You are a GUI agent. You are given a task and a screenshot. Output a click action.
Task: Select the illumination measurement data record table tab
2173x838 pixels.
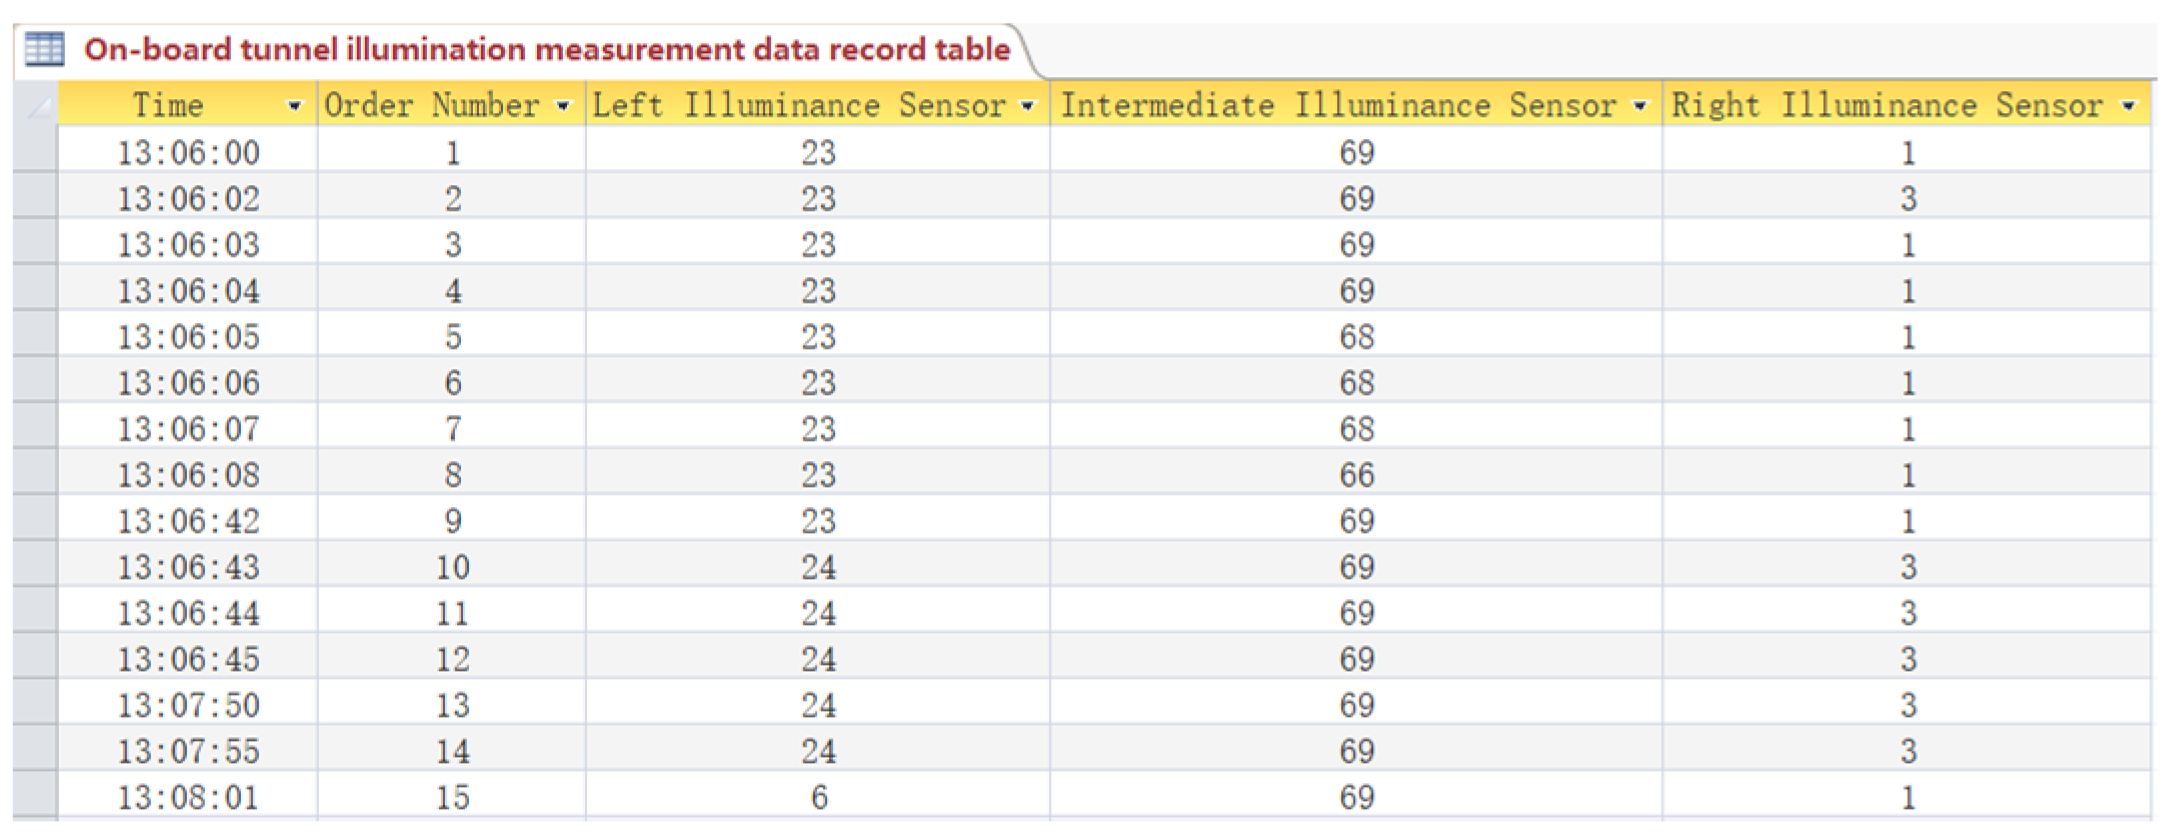546,49
